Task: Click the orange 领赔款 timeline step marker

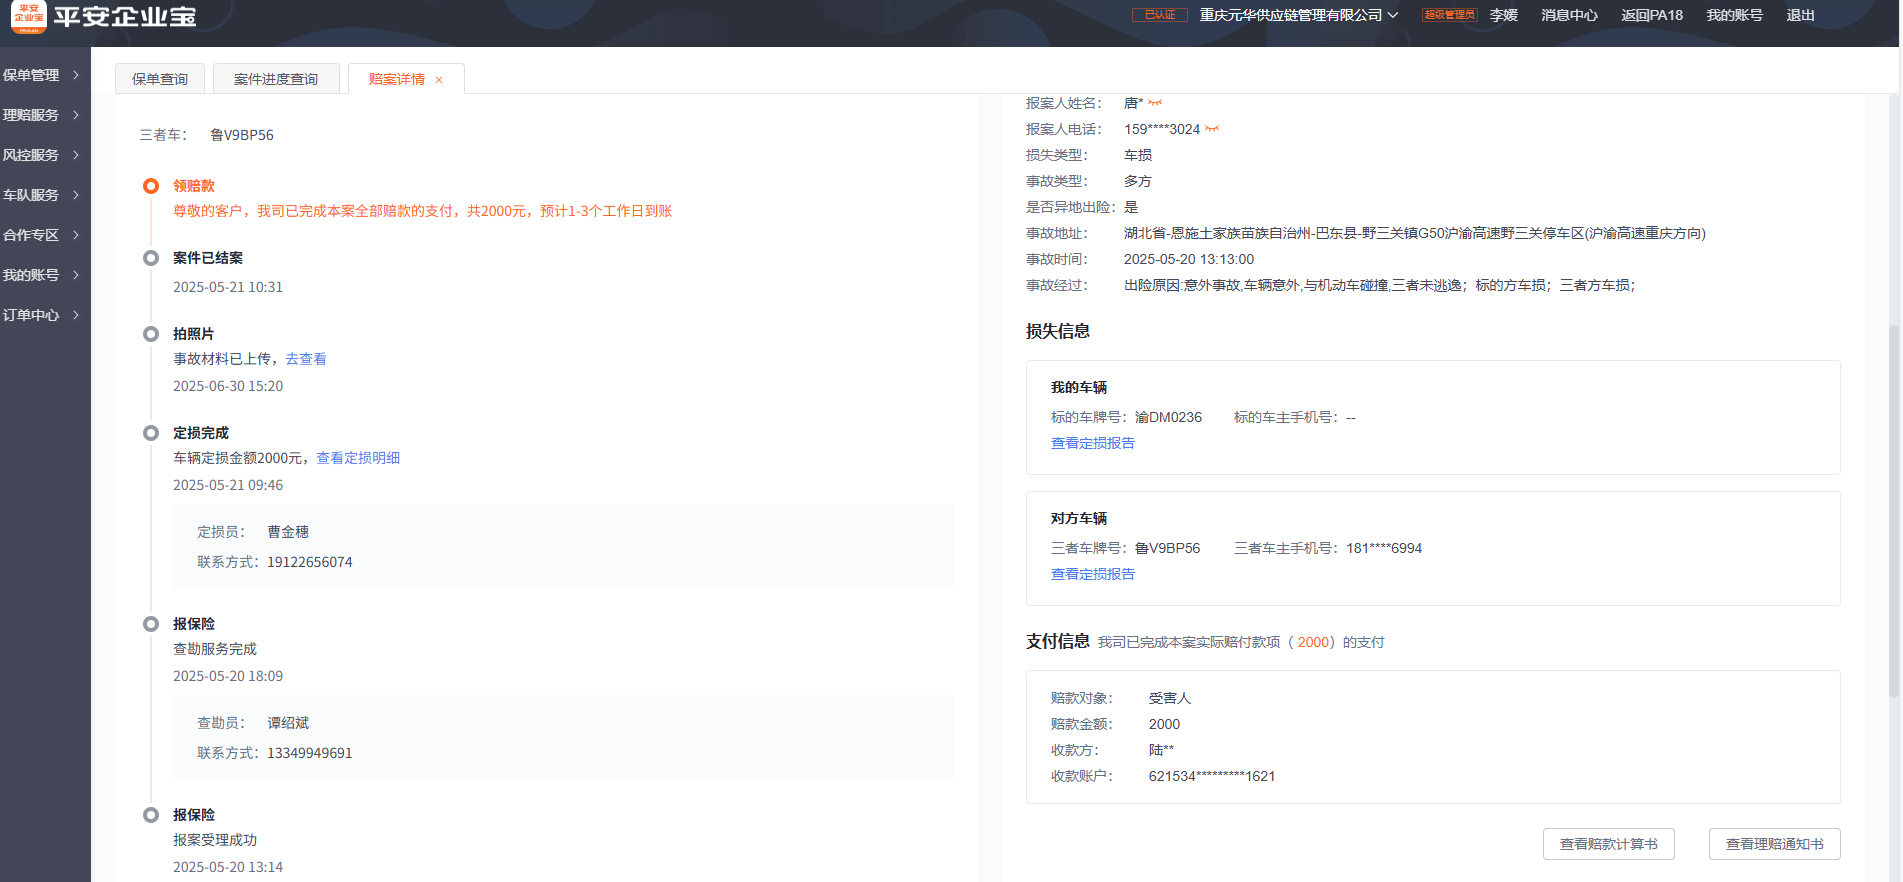Action: [x=151, y=186]
